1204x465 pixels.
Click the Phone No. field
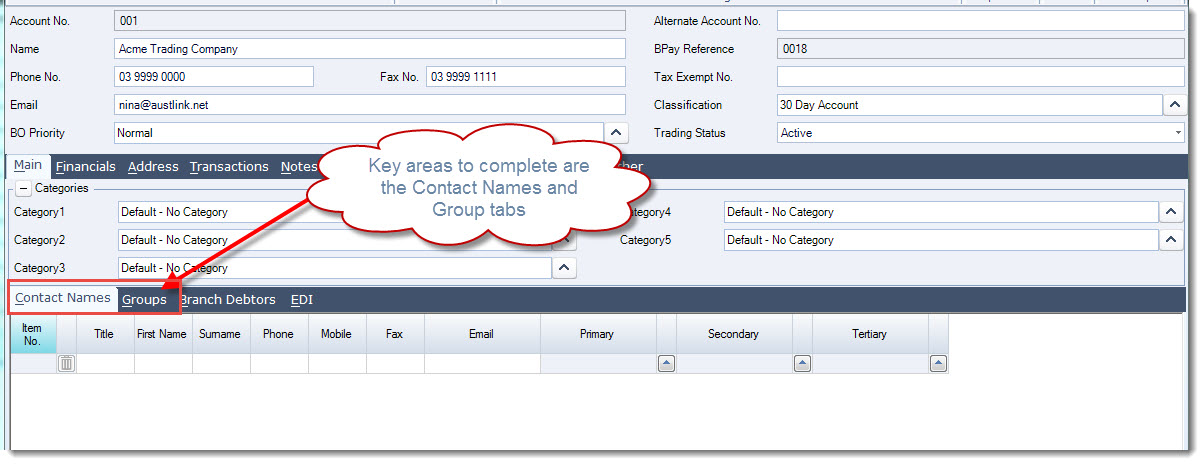[x=214, y=77]
